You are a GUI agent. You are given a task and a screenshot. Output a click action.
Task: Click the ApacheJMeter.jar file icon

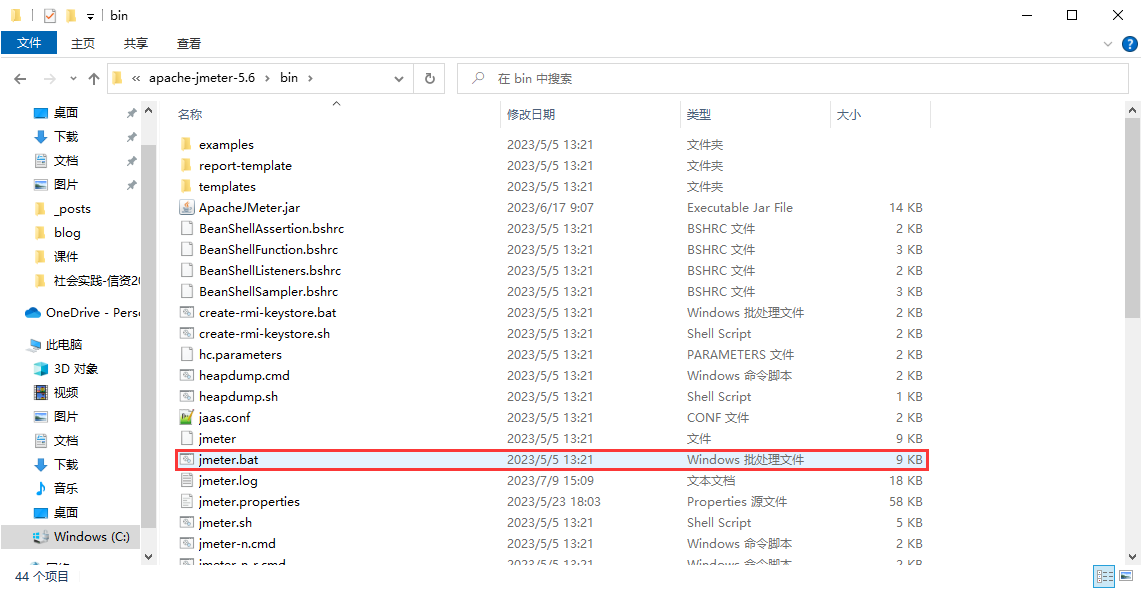tap(186, 208)
